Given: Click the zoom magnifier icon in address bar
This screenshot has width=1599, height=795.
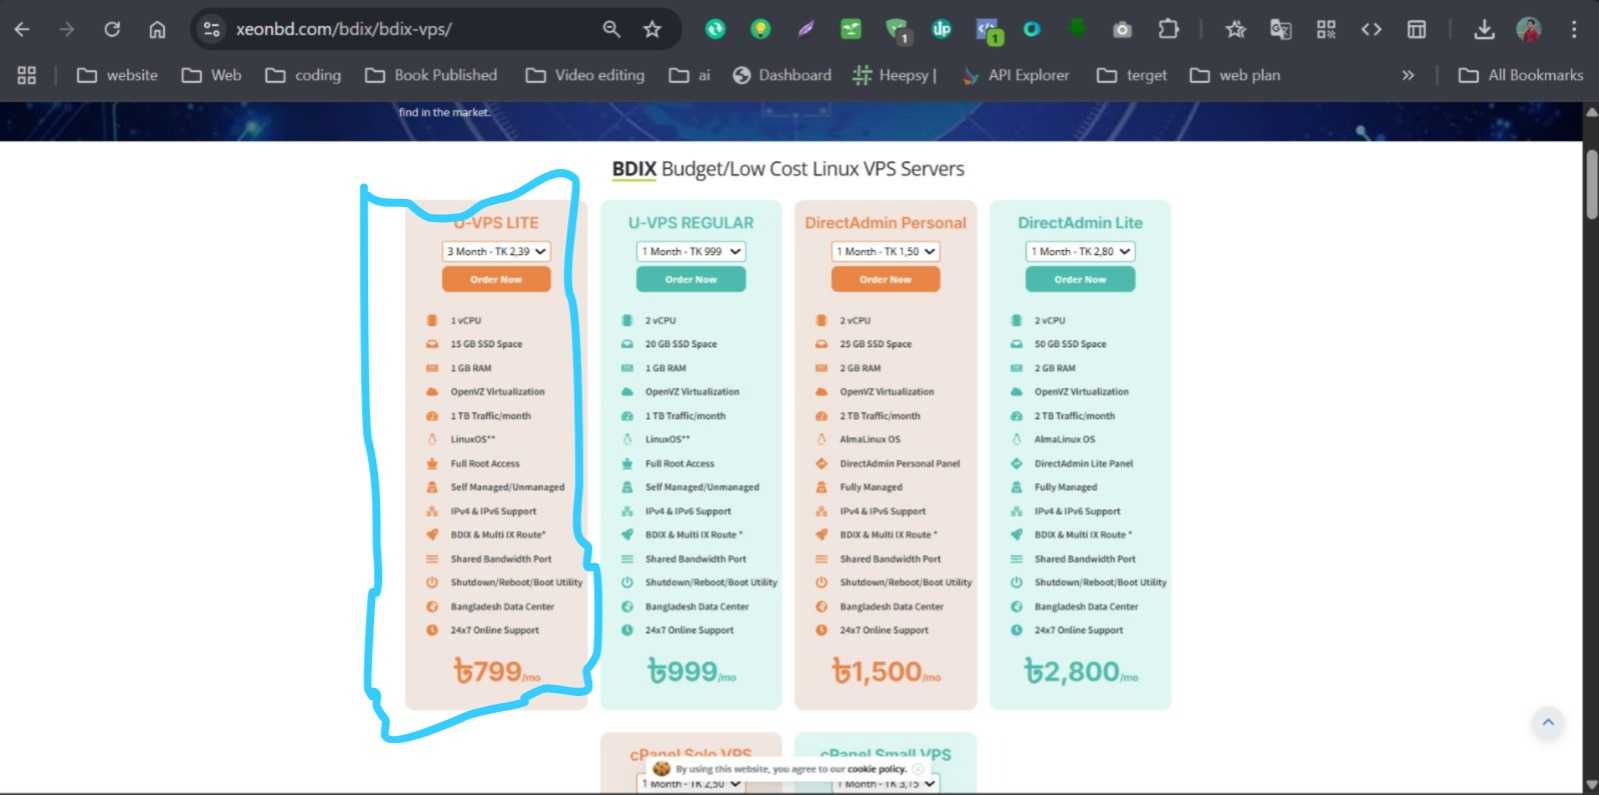Looking at the screenshot, I should (x=611, y=29).
